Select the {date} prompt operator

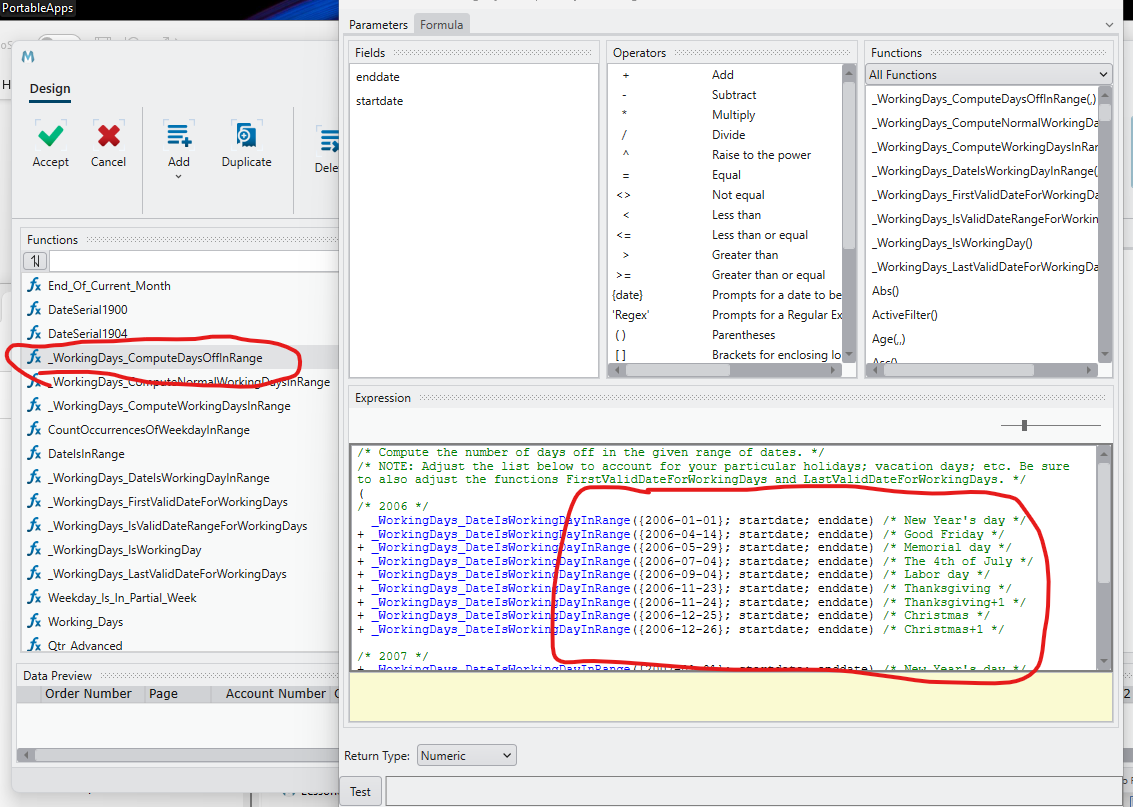tap(725, 295)
